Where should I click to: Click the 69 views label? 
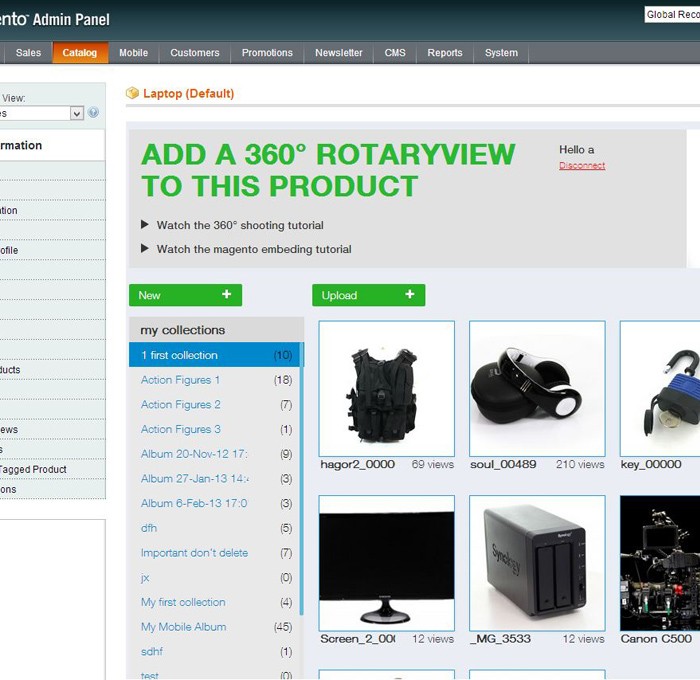433,464
